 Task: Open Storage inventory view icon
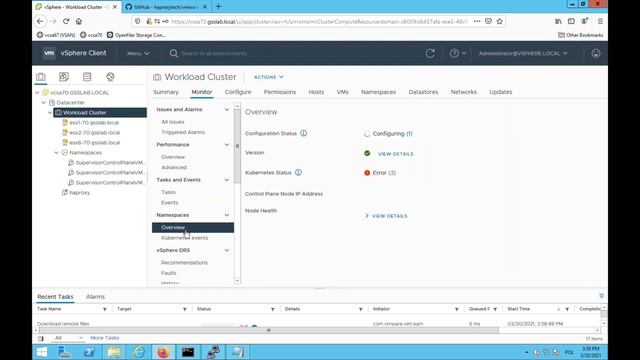coord(87,77)
